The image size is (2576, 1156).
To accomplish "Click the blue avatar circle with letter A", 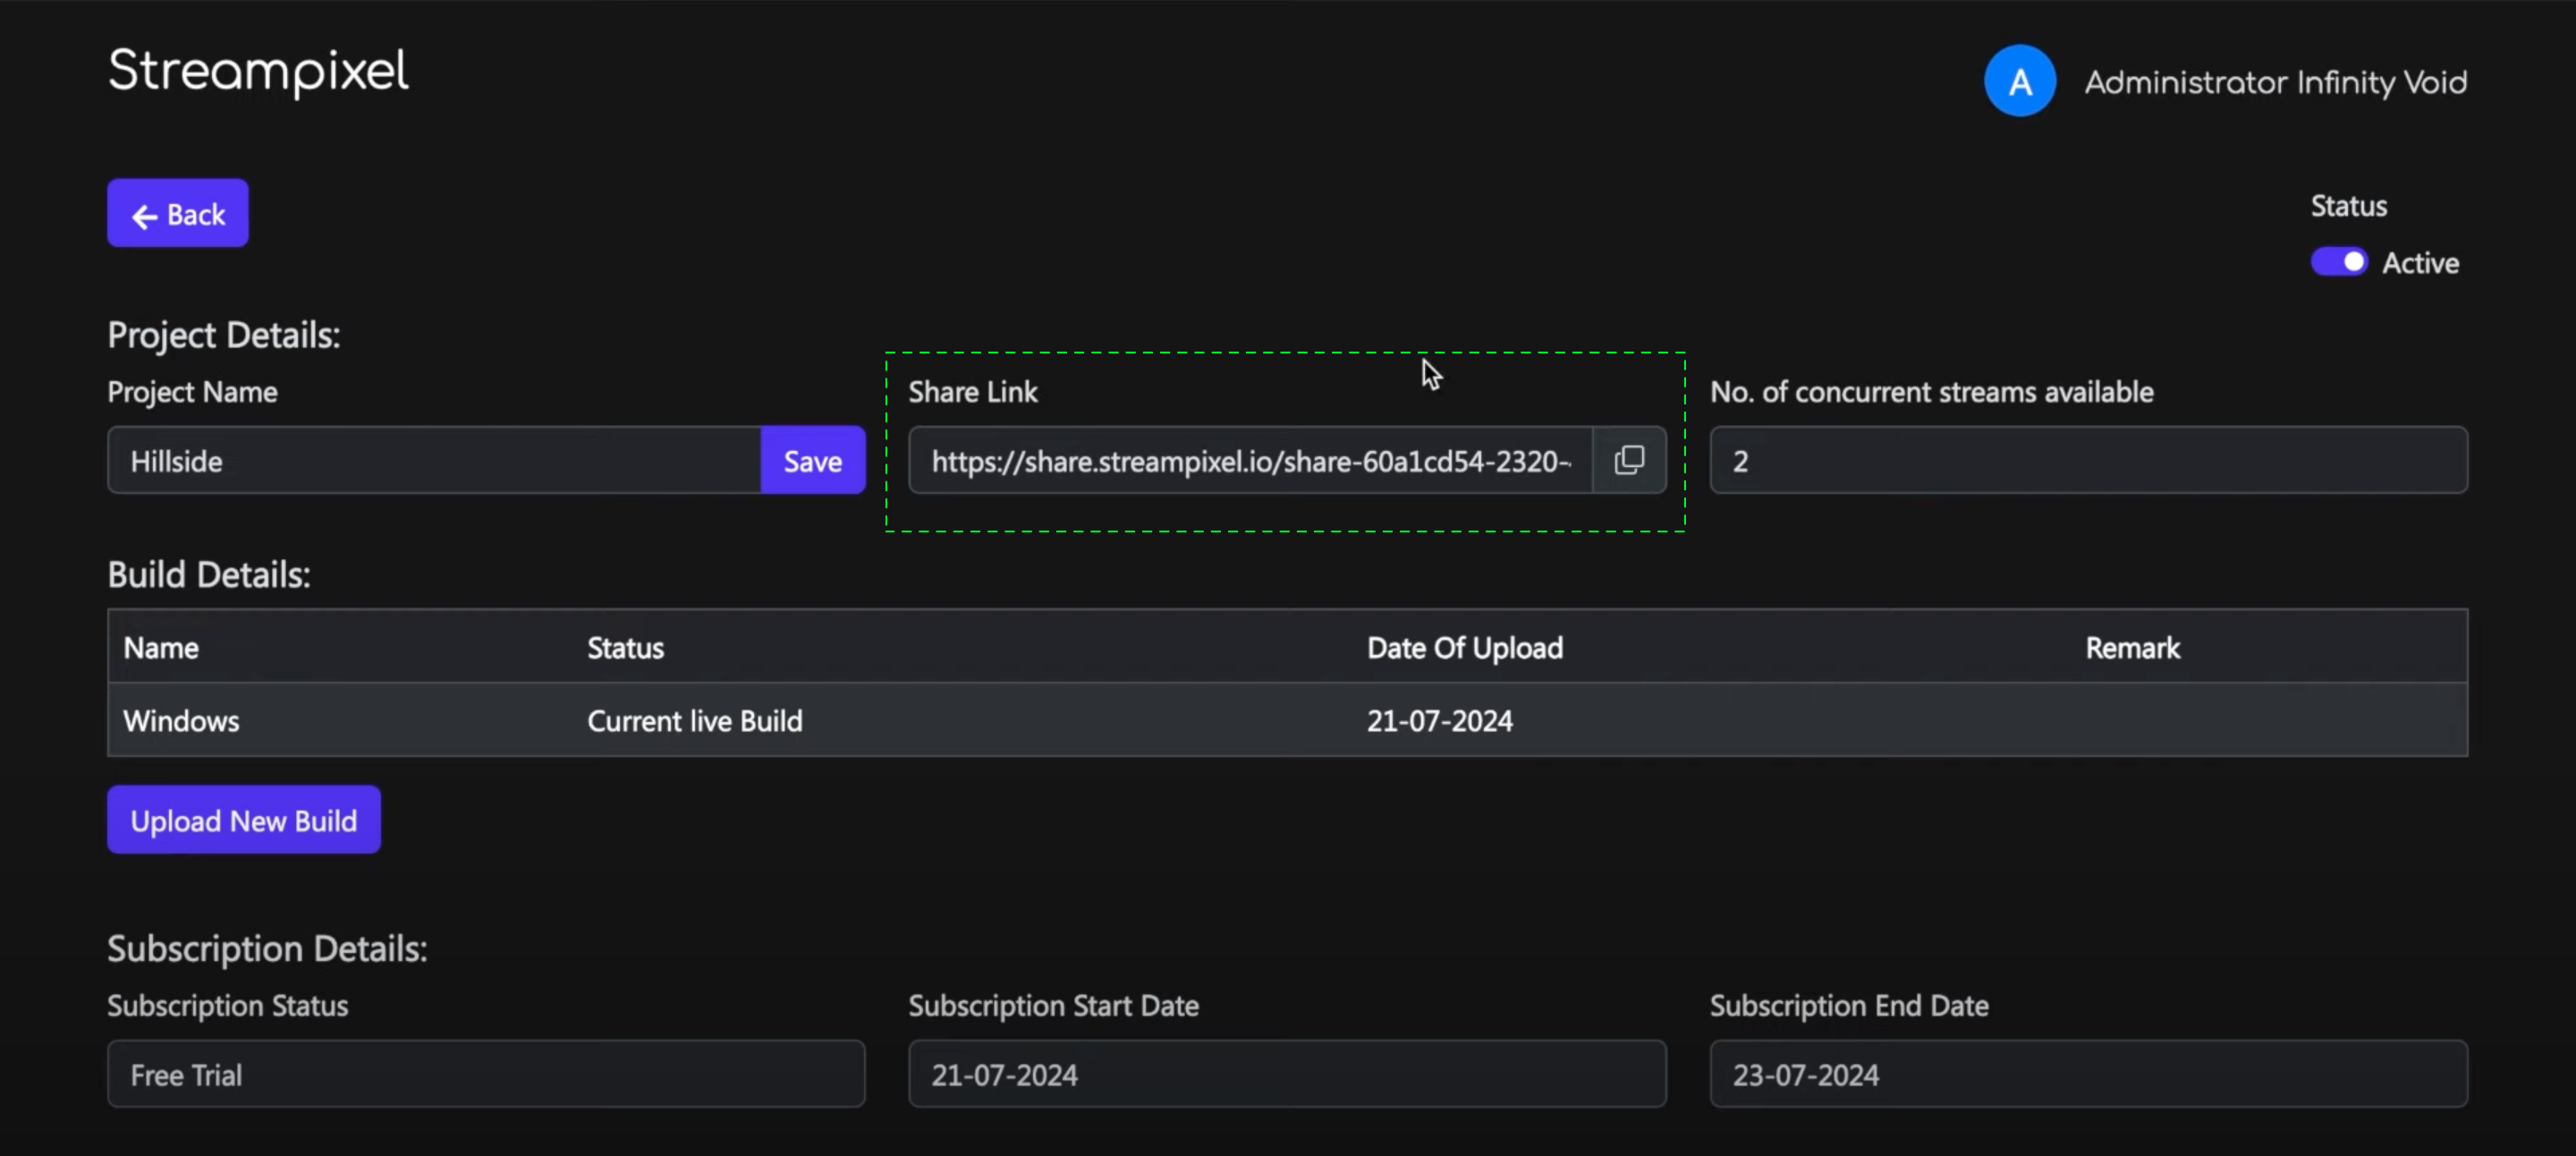I will click(x=2019, y=81).
